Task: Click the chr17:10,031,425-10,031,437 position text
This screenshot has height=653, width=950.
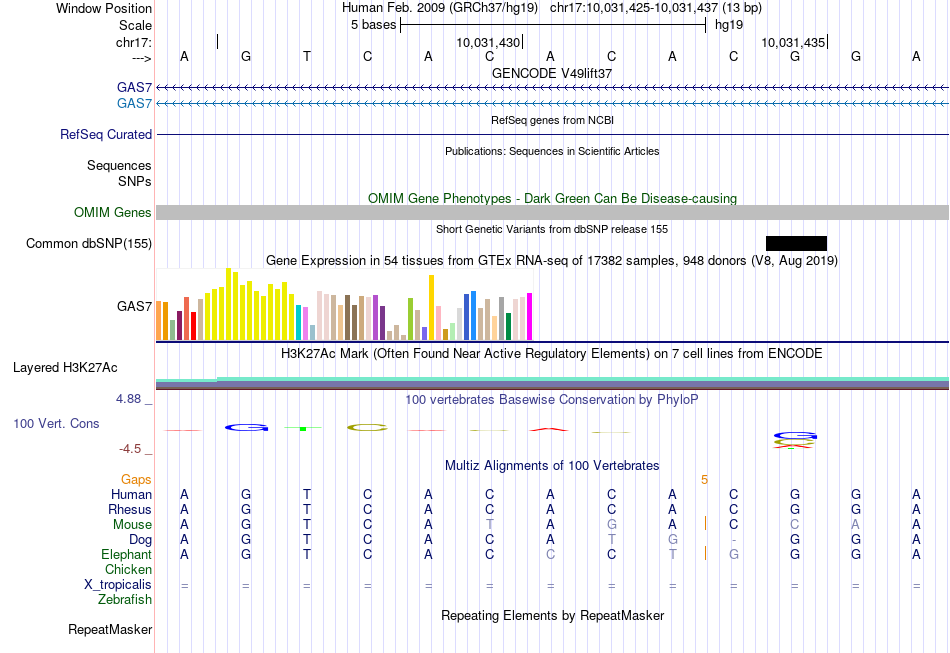Action: [x=634, y=8]
